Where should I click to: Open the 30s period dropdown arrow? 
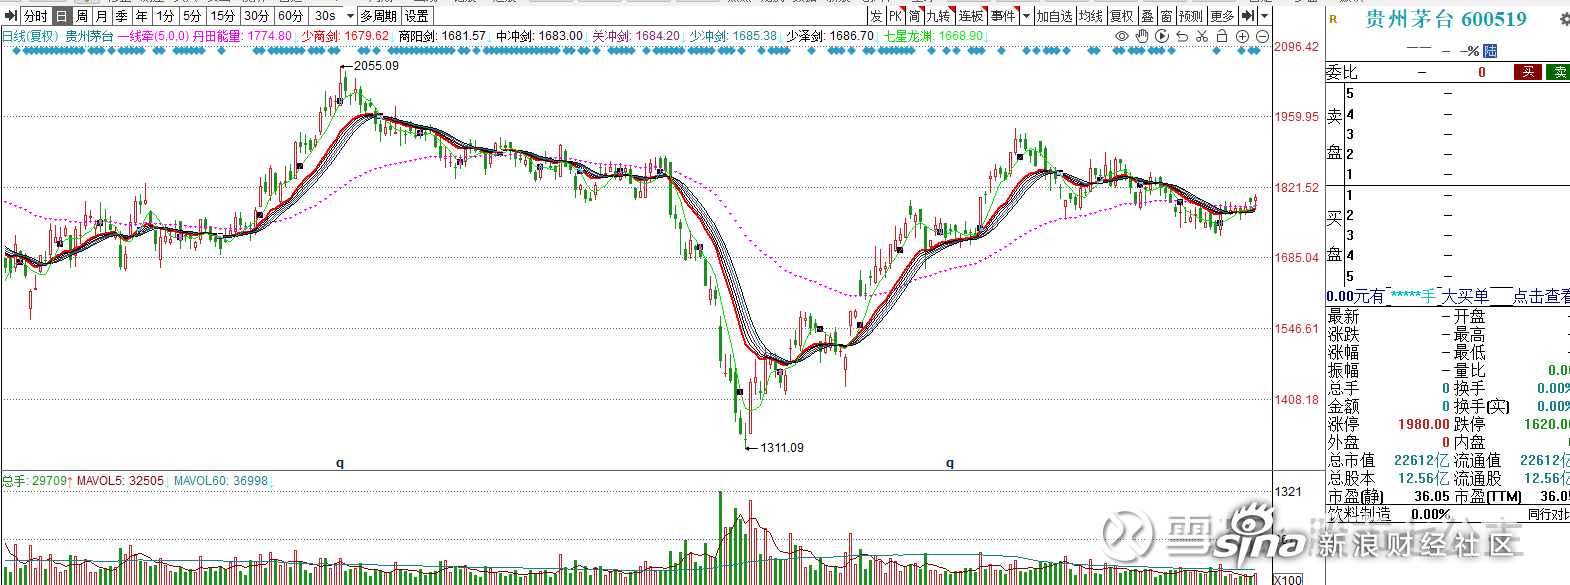[350, 16]
